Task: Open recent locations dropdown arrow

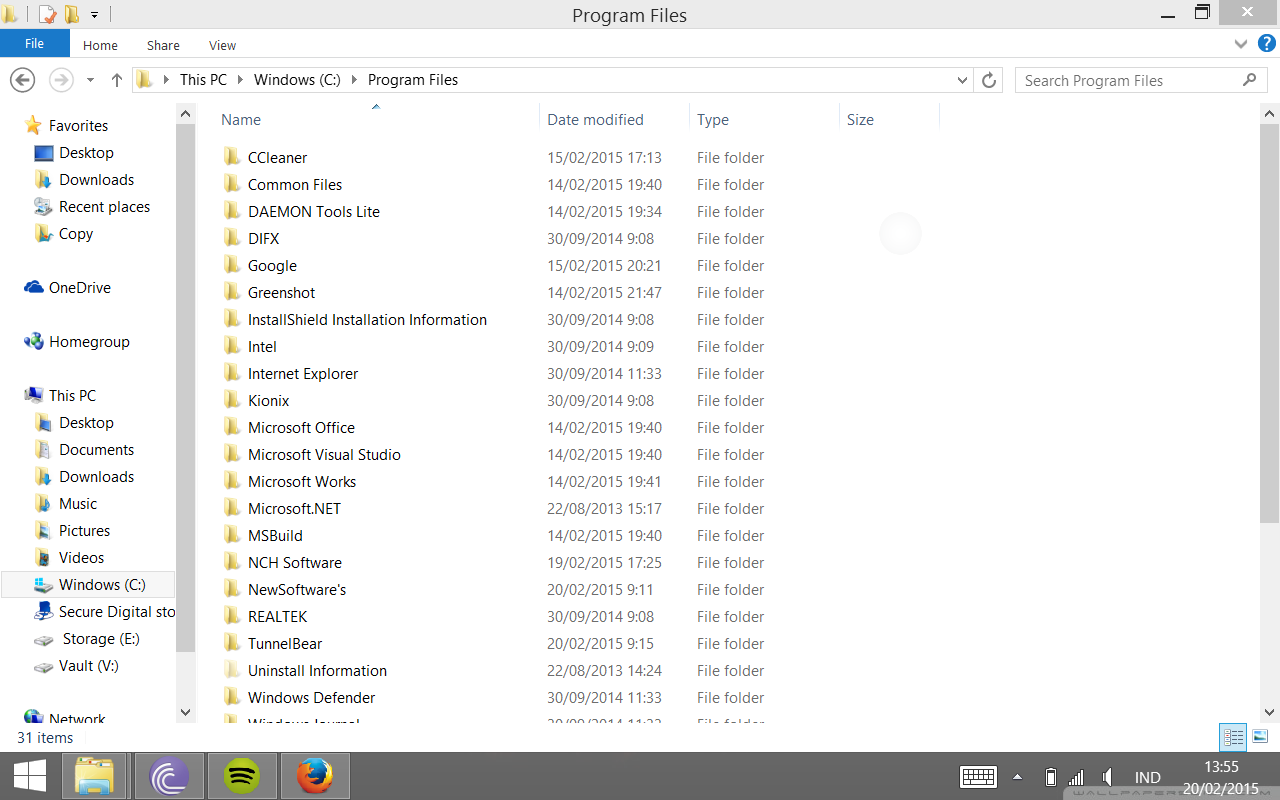Action: pos(90,80)
